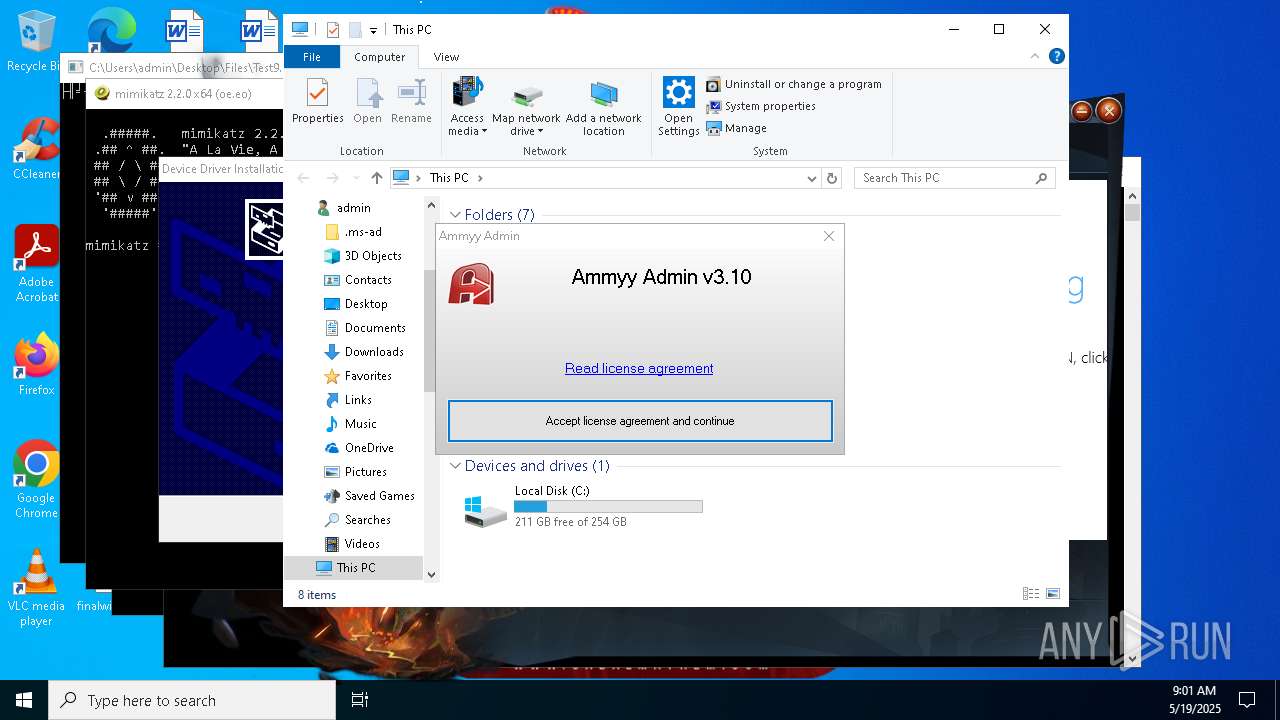Viewport: 1280px width, 720px height.
Task: Open Settings gear in ribbon
Action: 678,93
